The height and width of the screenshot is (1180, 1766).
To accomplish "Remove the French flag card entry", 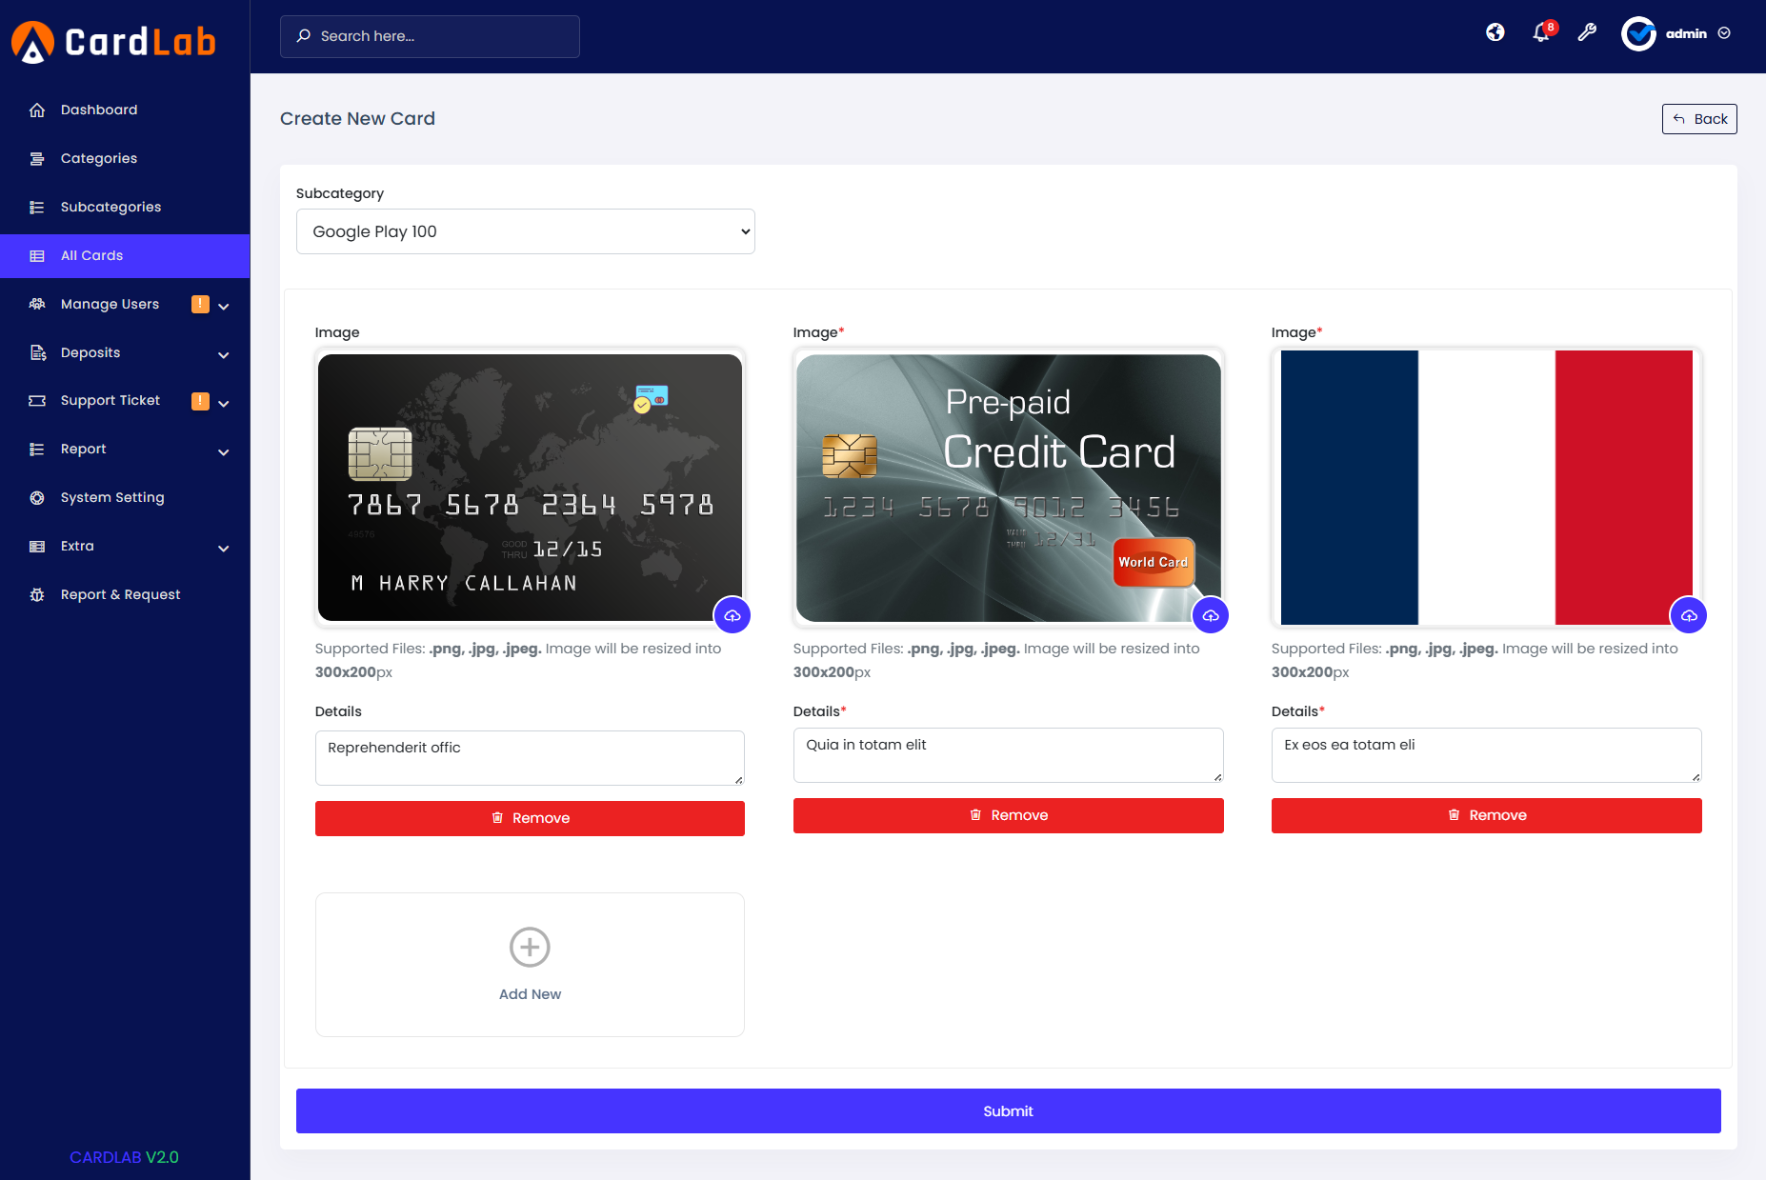I will (x=1486, y=815).
